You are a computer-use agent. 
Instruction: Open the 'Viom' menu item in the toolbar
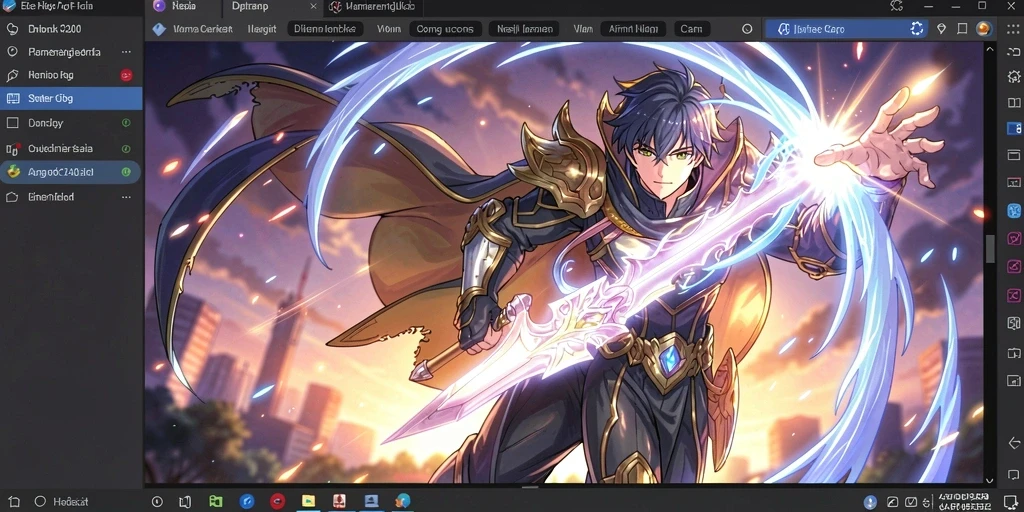click(389, 29)
